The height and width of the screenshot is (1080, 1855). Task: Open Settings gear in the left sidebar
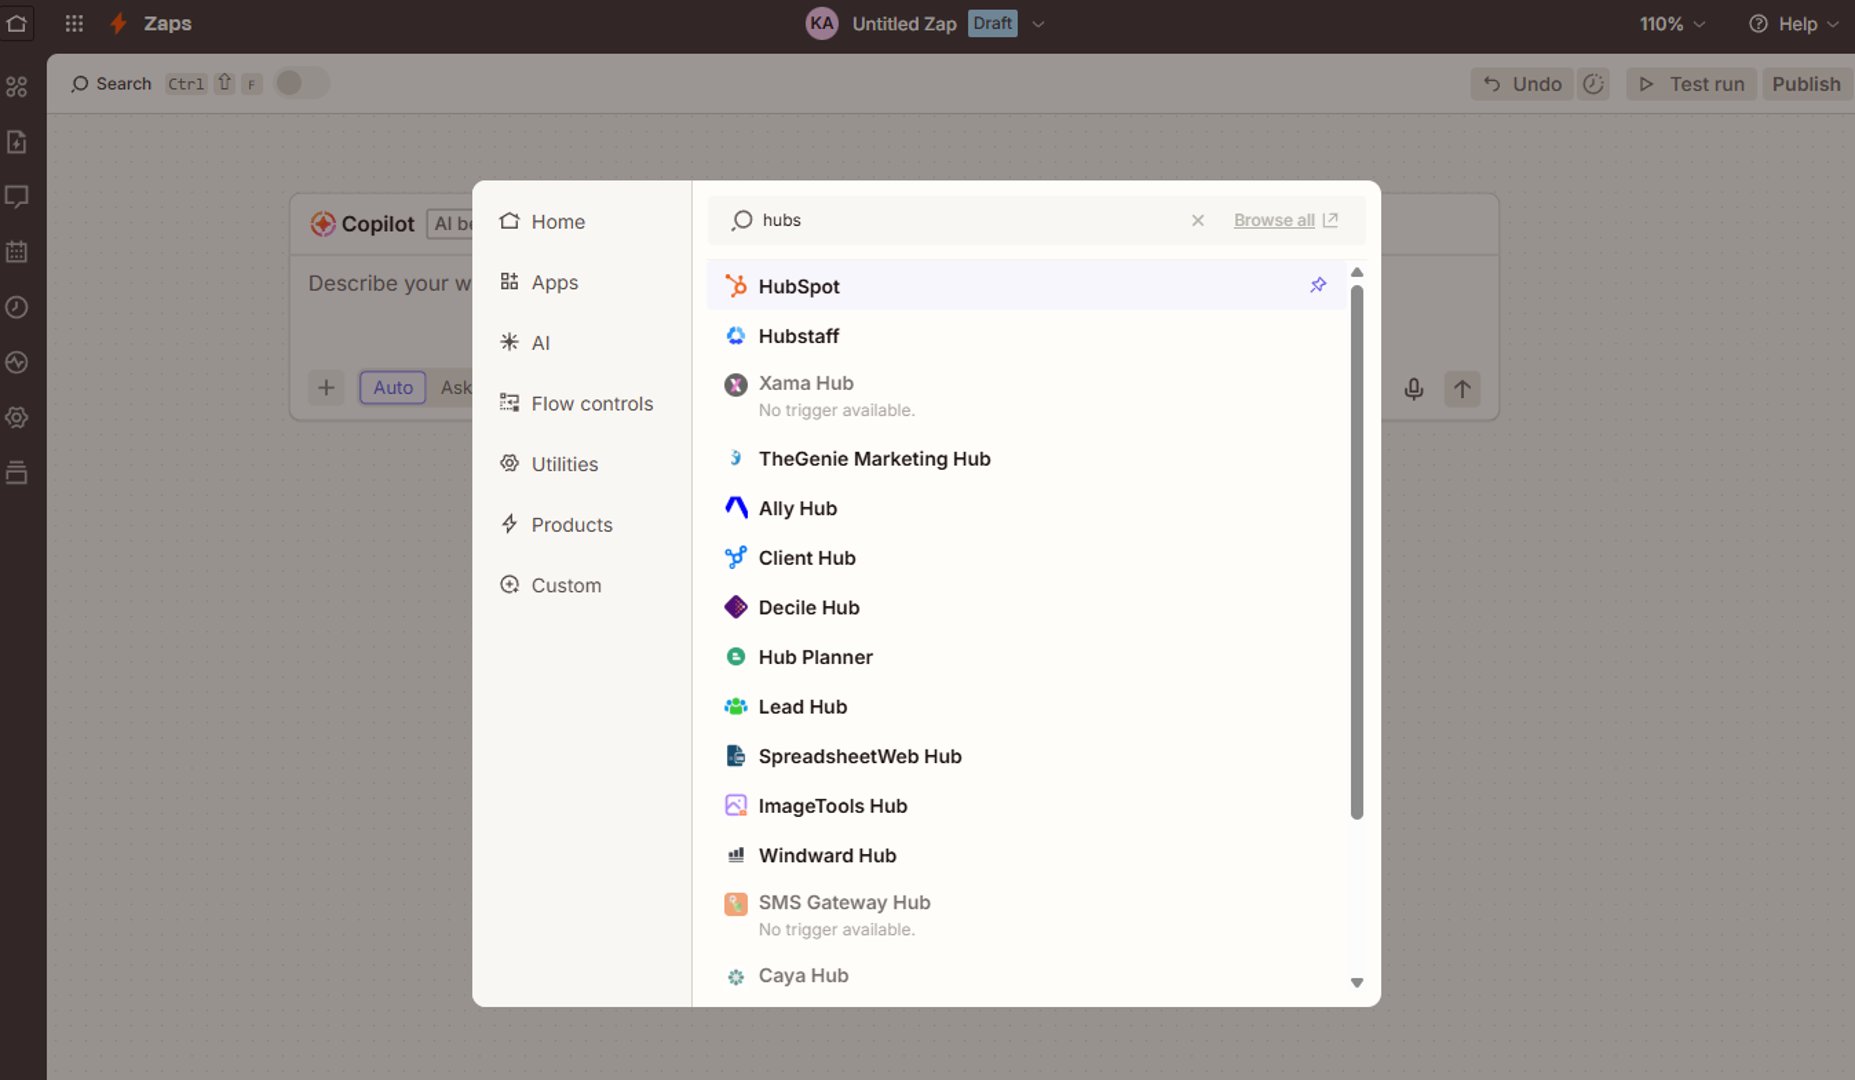coord(16,418)
